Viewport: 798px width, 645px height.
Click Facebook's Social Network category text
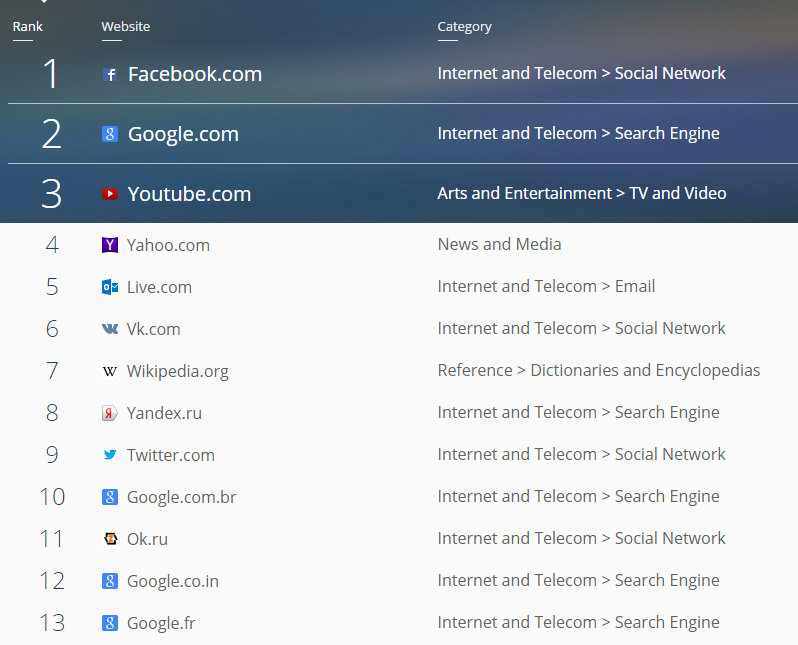pyautogui.click(x=582, y=73)
